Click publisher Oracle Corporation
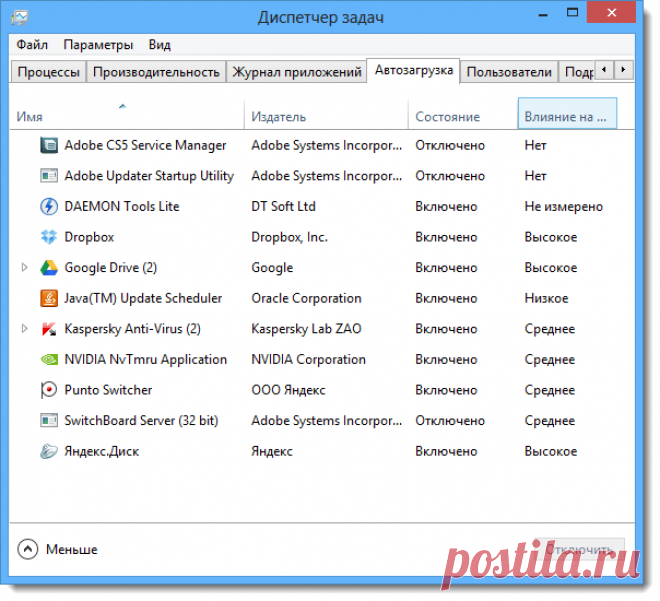660x601 pixels. (x=306, y=298)
